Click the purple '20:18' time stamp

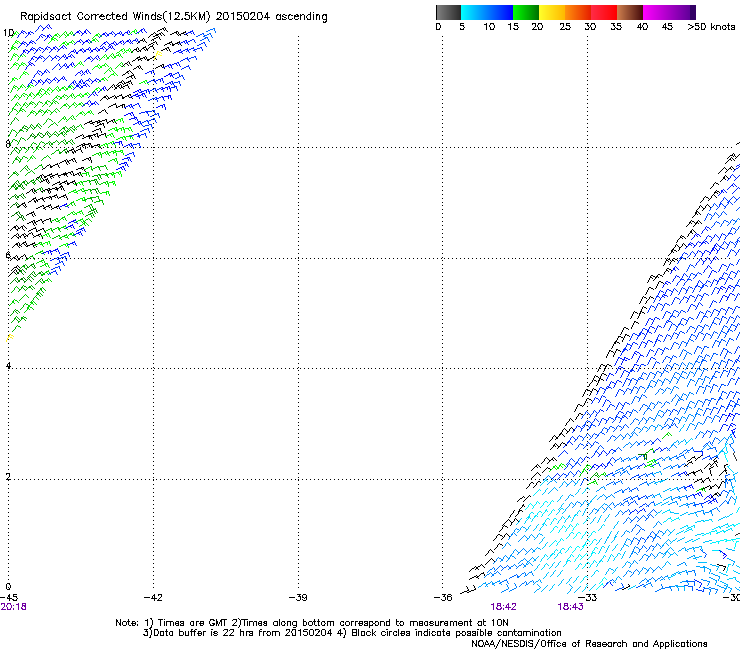point(13,607)
